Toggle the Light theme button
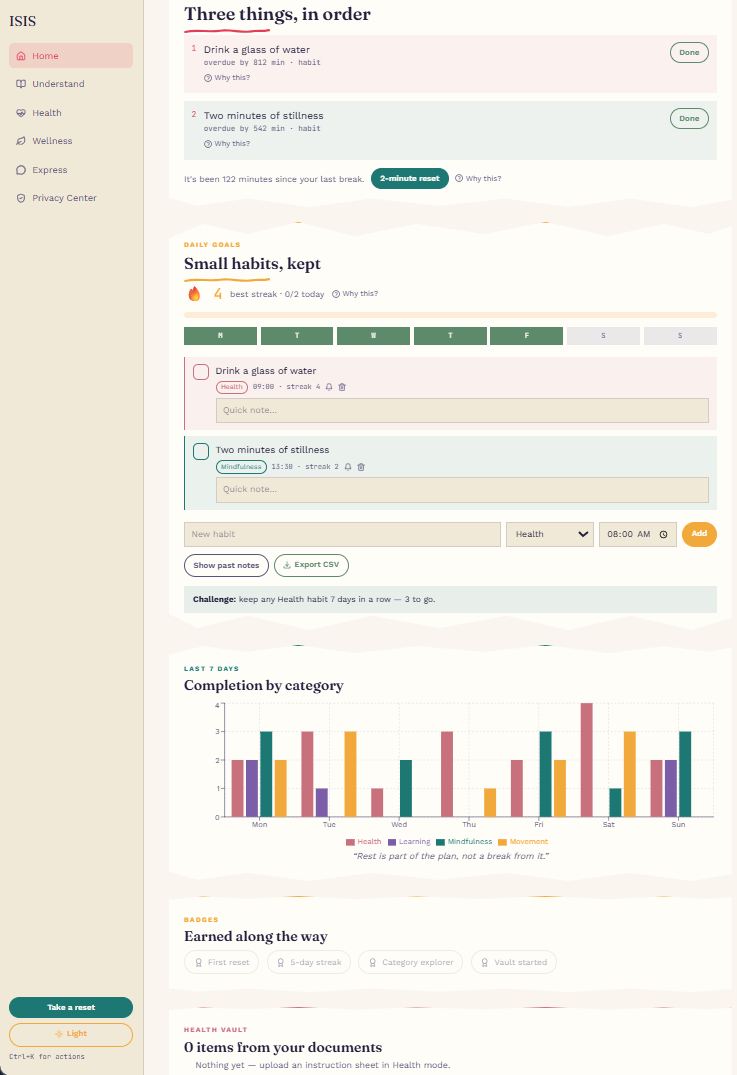Screen dimensions: 737x1075 pyautogui.click(x=71, y=1035)
